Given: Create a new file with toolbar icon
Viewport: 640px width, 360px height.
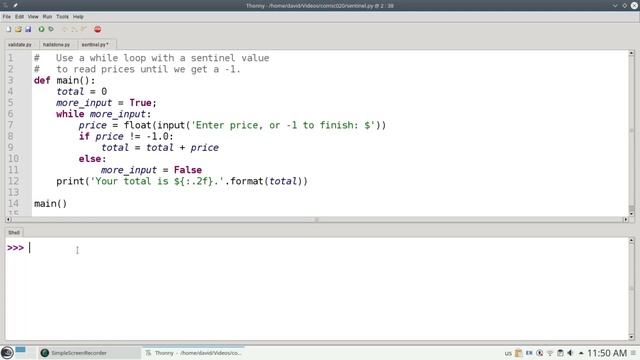Looking at the screenshot, I should pos(9,29).
